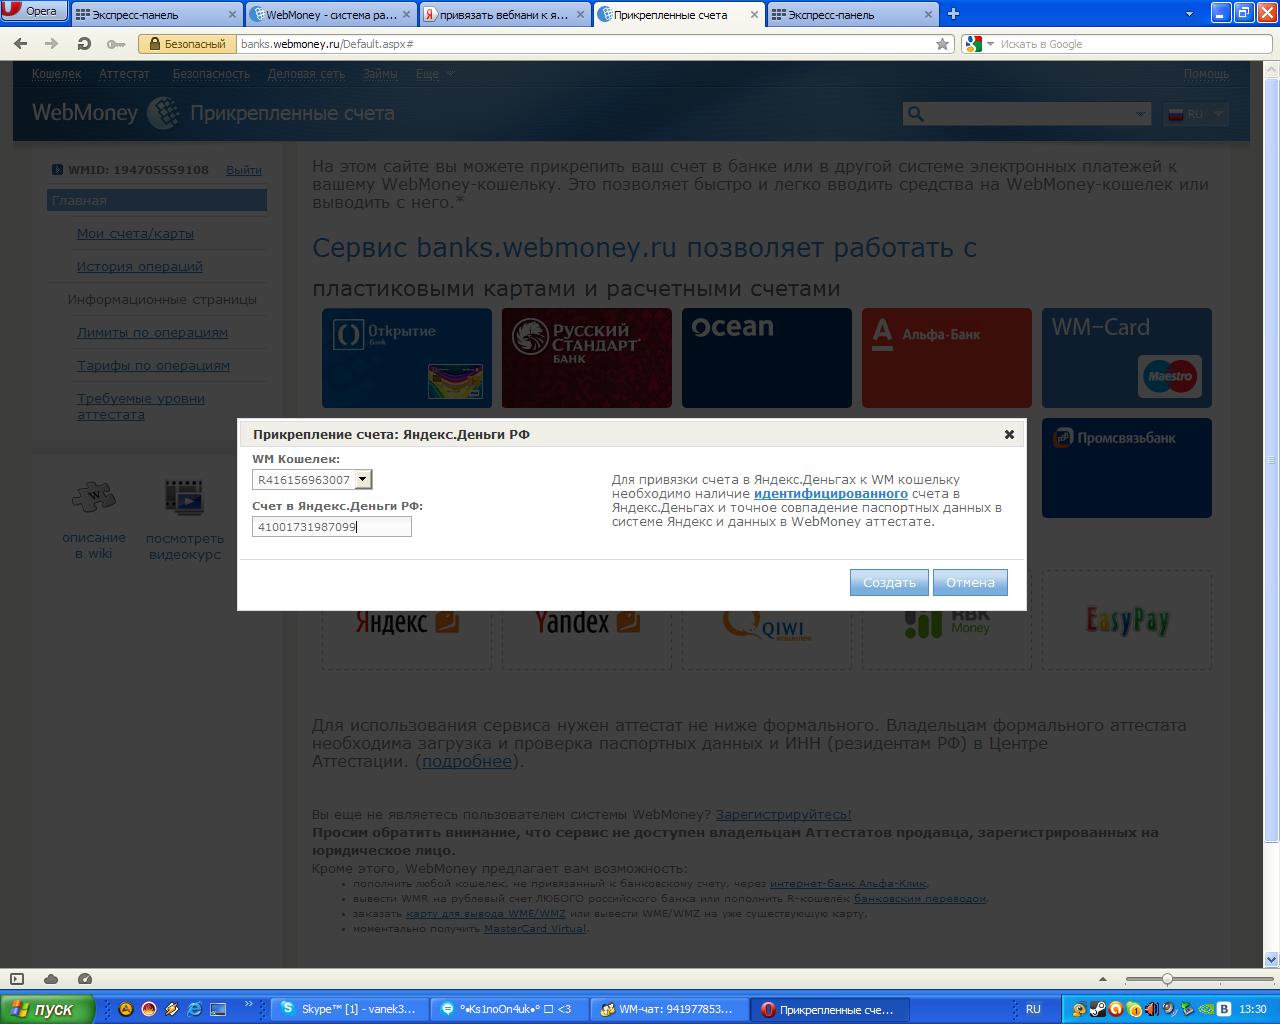Click the Создать button
This screenshot has height=1024, width=1280.
point(889,583)
